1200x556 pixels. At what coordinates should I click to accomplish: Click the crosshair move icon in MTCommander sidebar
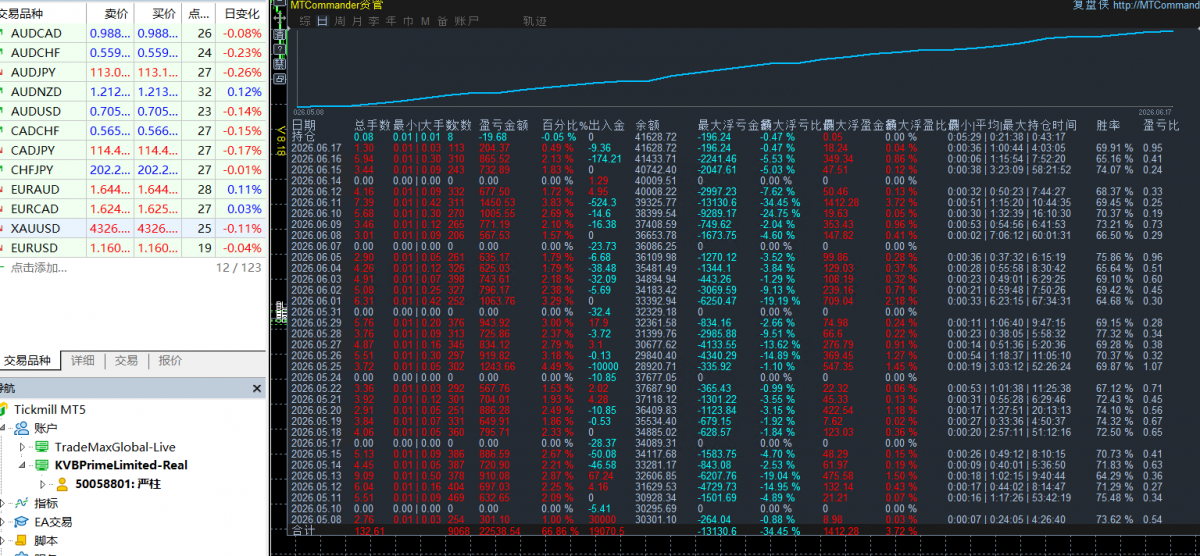click(280, 18)
